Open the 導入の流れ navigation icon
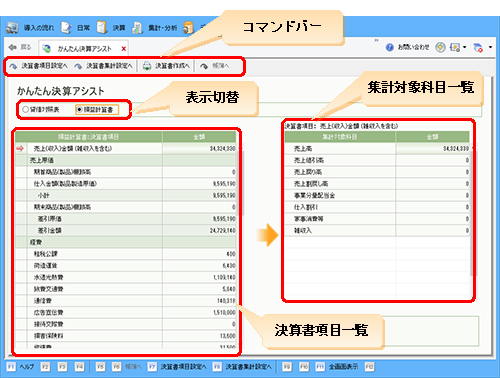500x378 pixels. pyautogui.click(x=12, y=28)
